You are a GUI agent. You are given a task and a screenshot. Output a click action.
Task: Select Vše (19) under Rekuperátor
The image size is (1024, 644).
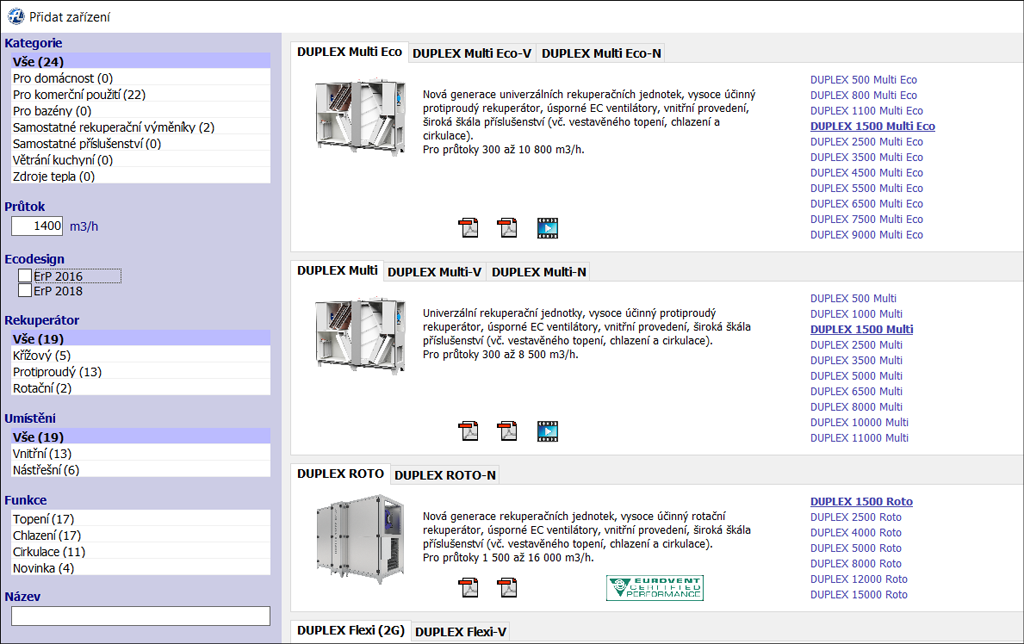coord(140,338)
